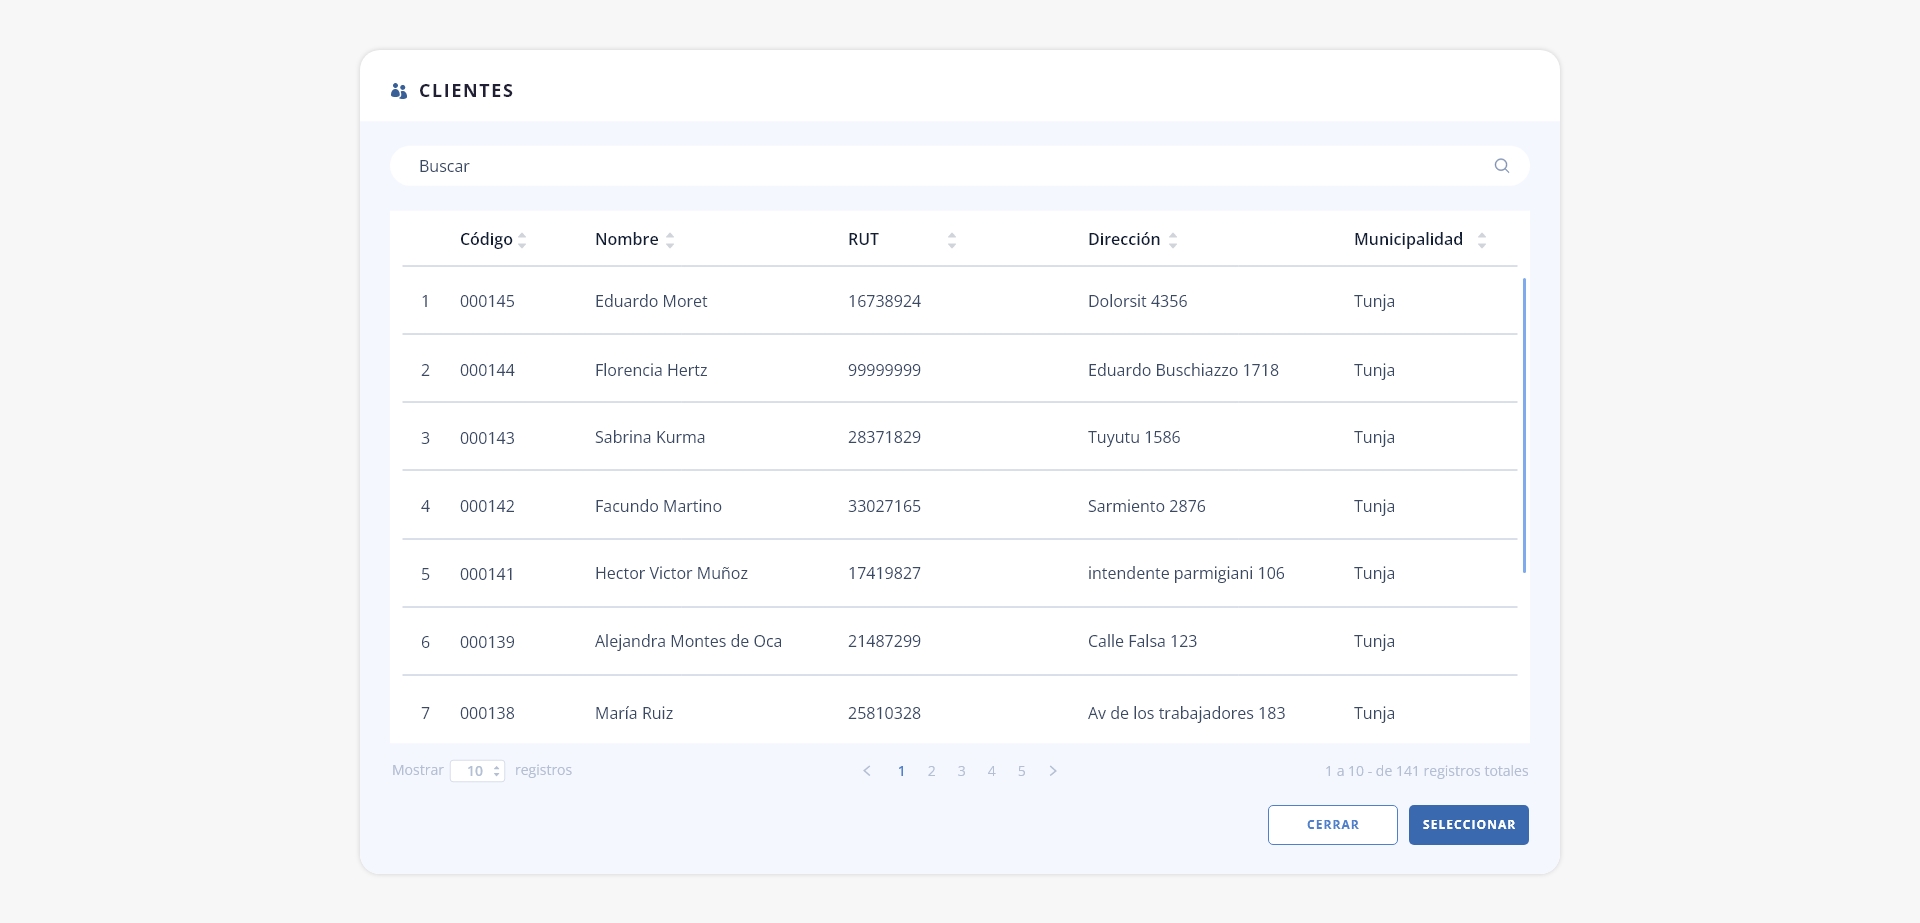This screenshot has height=923, width=1920.
Task: Click RUT value 16738924
Action: coord(884,301)
